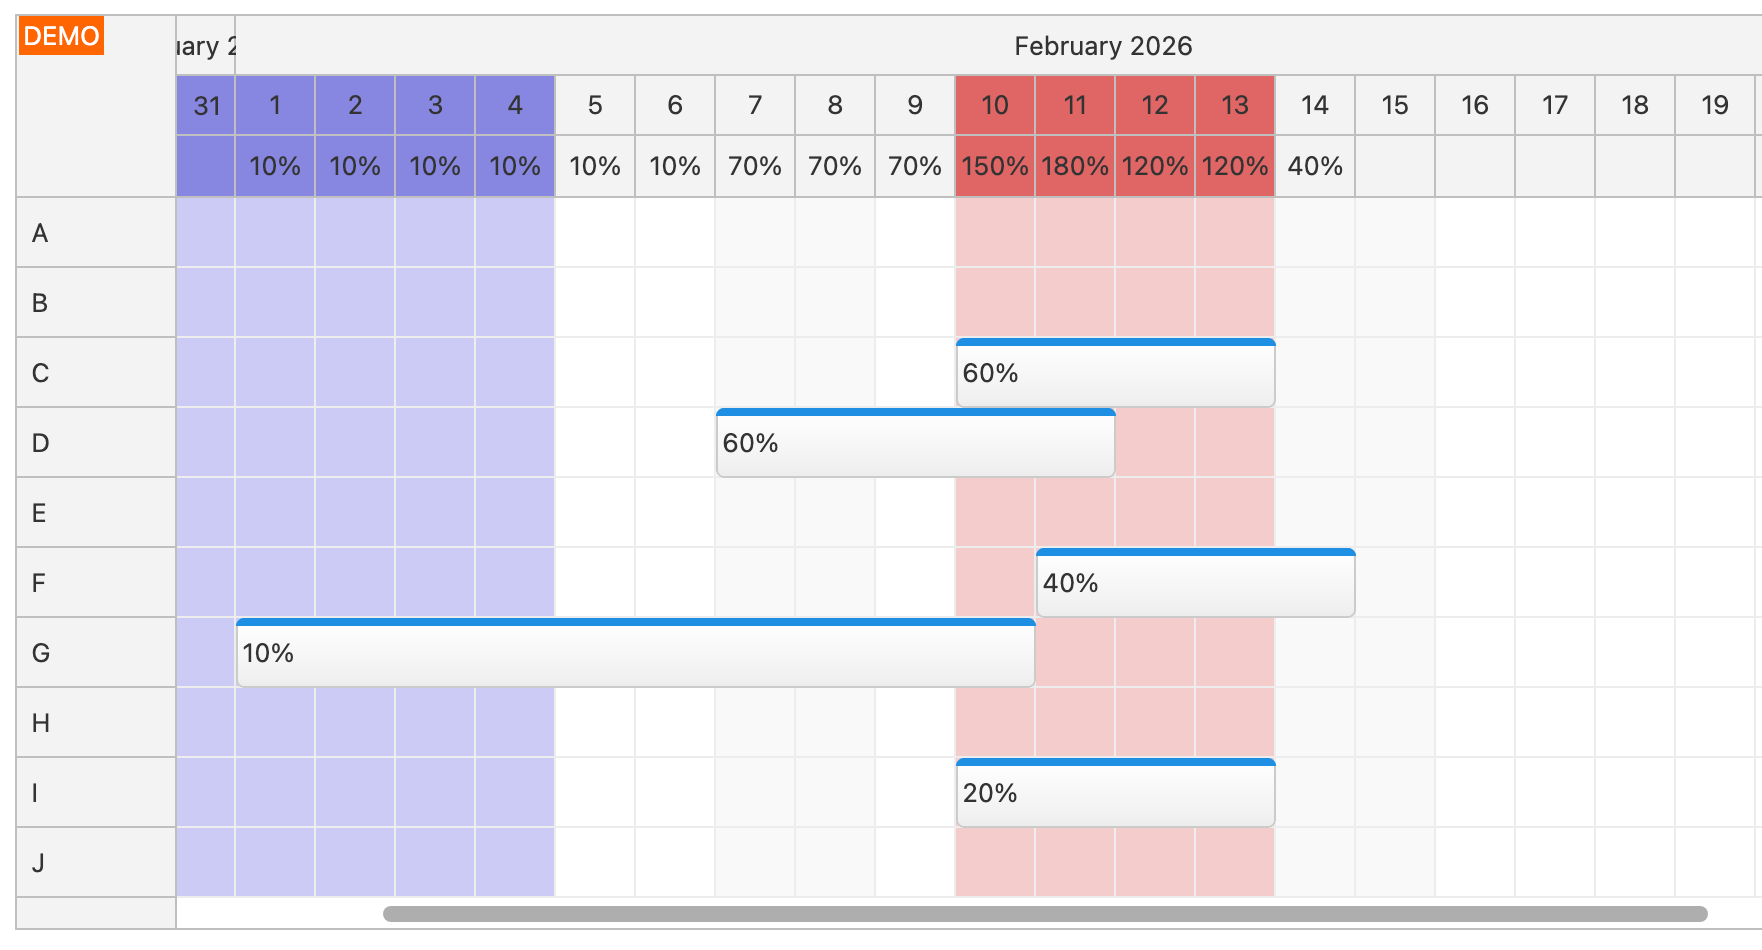1762x950 pixels.
Task: Click day 19 column header
Action: pos(1715,105)
